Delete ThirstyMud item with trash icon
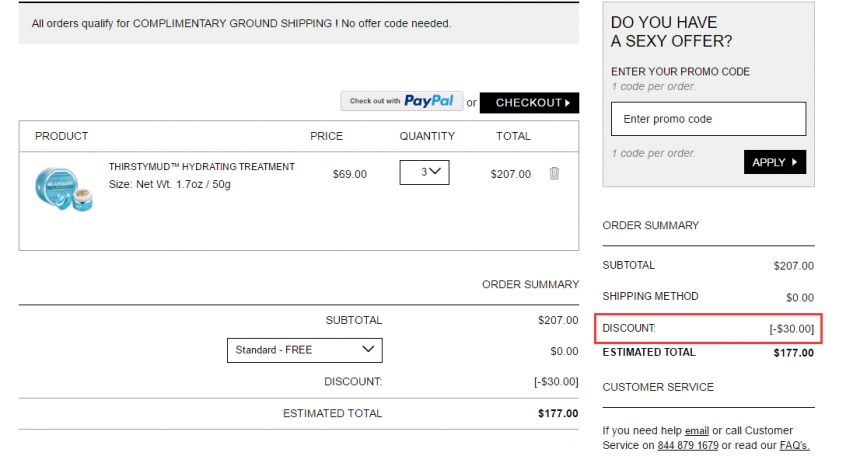 [554, 173]
